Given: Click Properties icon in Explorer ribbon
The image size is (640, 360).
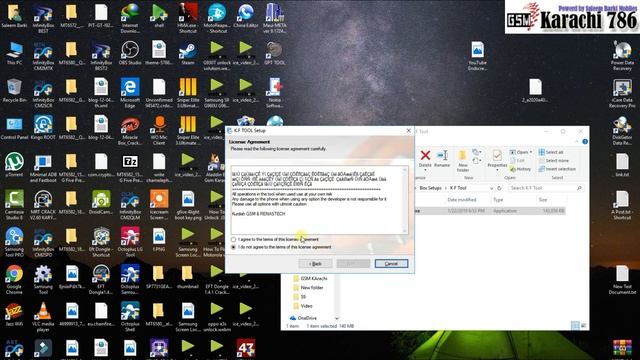Looking at the screenshot, I should [497, 160].
